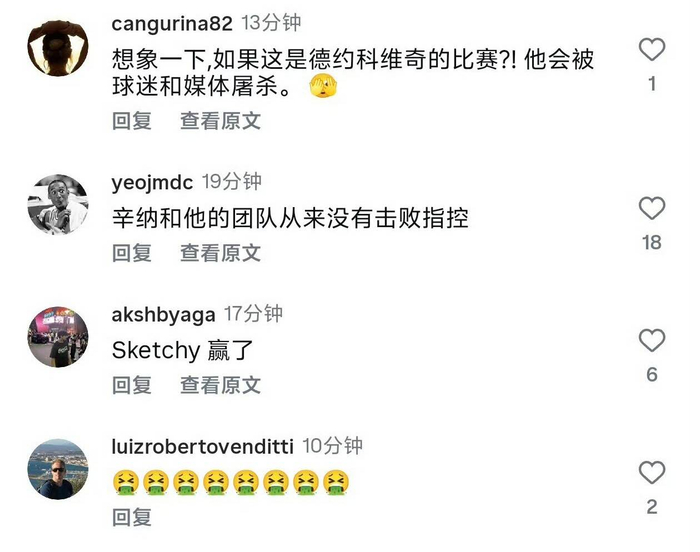Reply to luizrobertovenditti's comment
This screenshot has width=700, height=552.
click(132, 518)
